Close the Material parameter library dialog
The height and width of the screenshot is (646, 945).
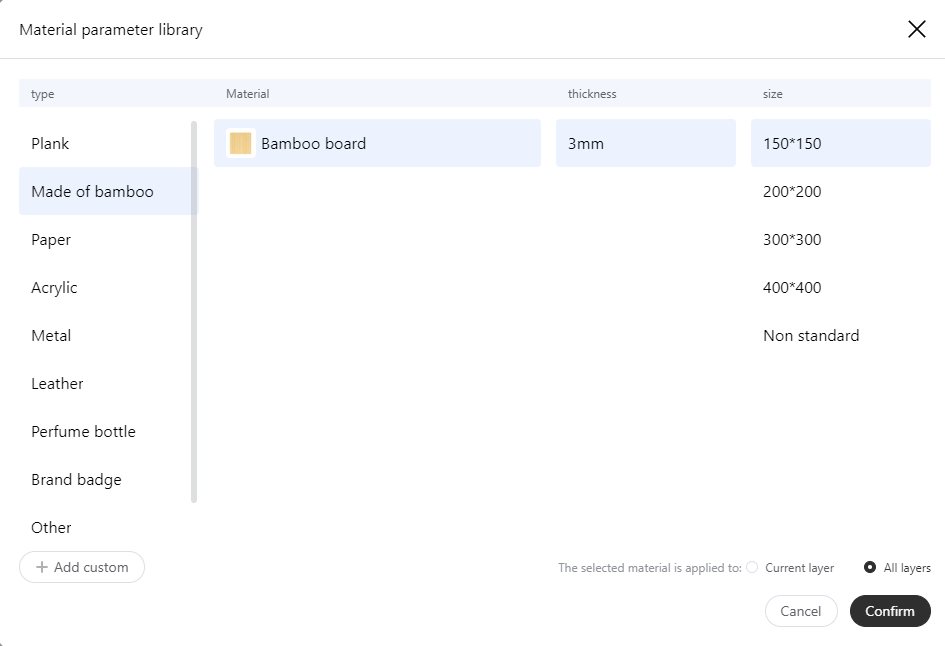click(x=916, y=29)
